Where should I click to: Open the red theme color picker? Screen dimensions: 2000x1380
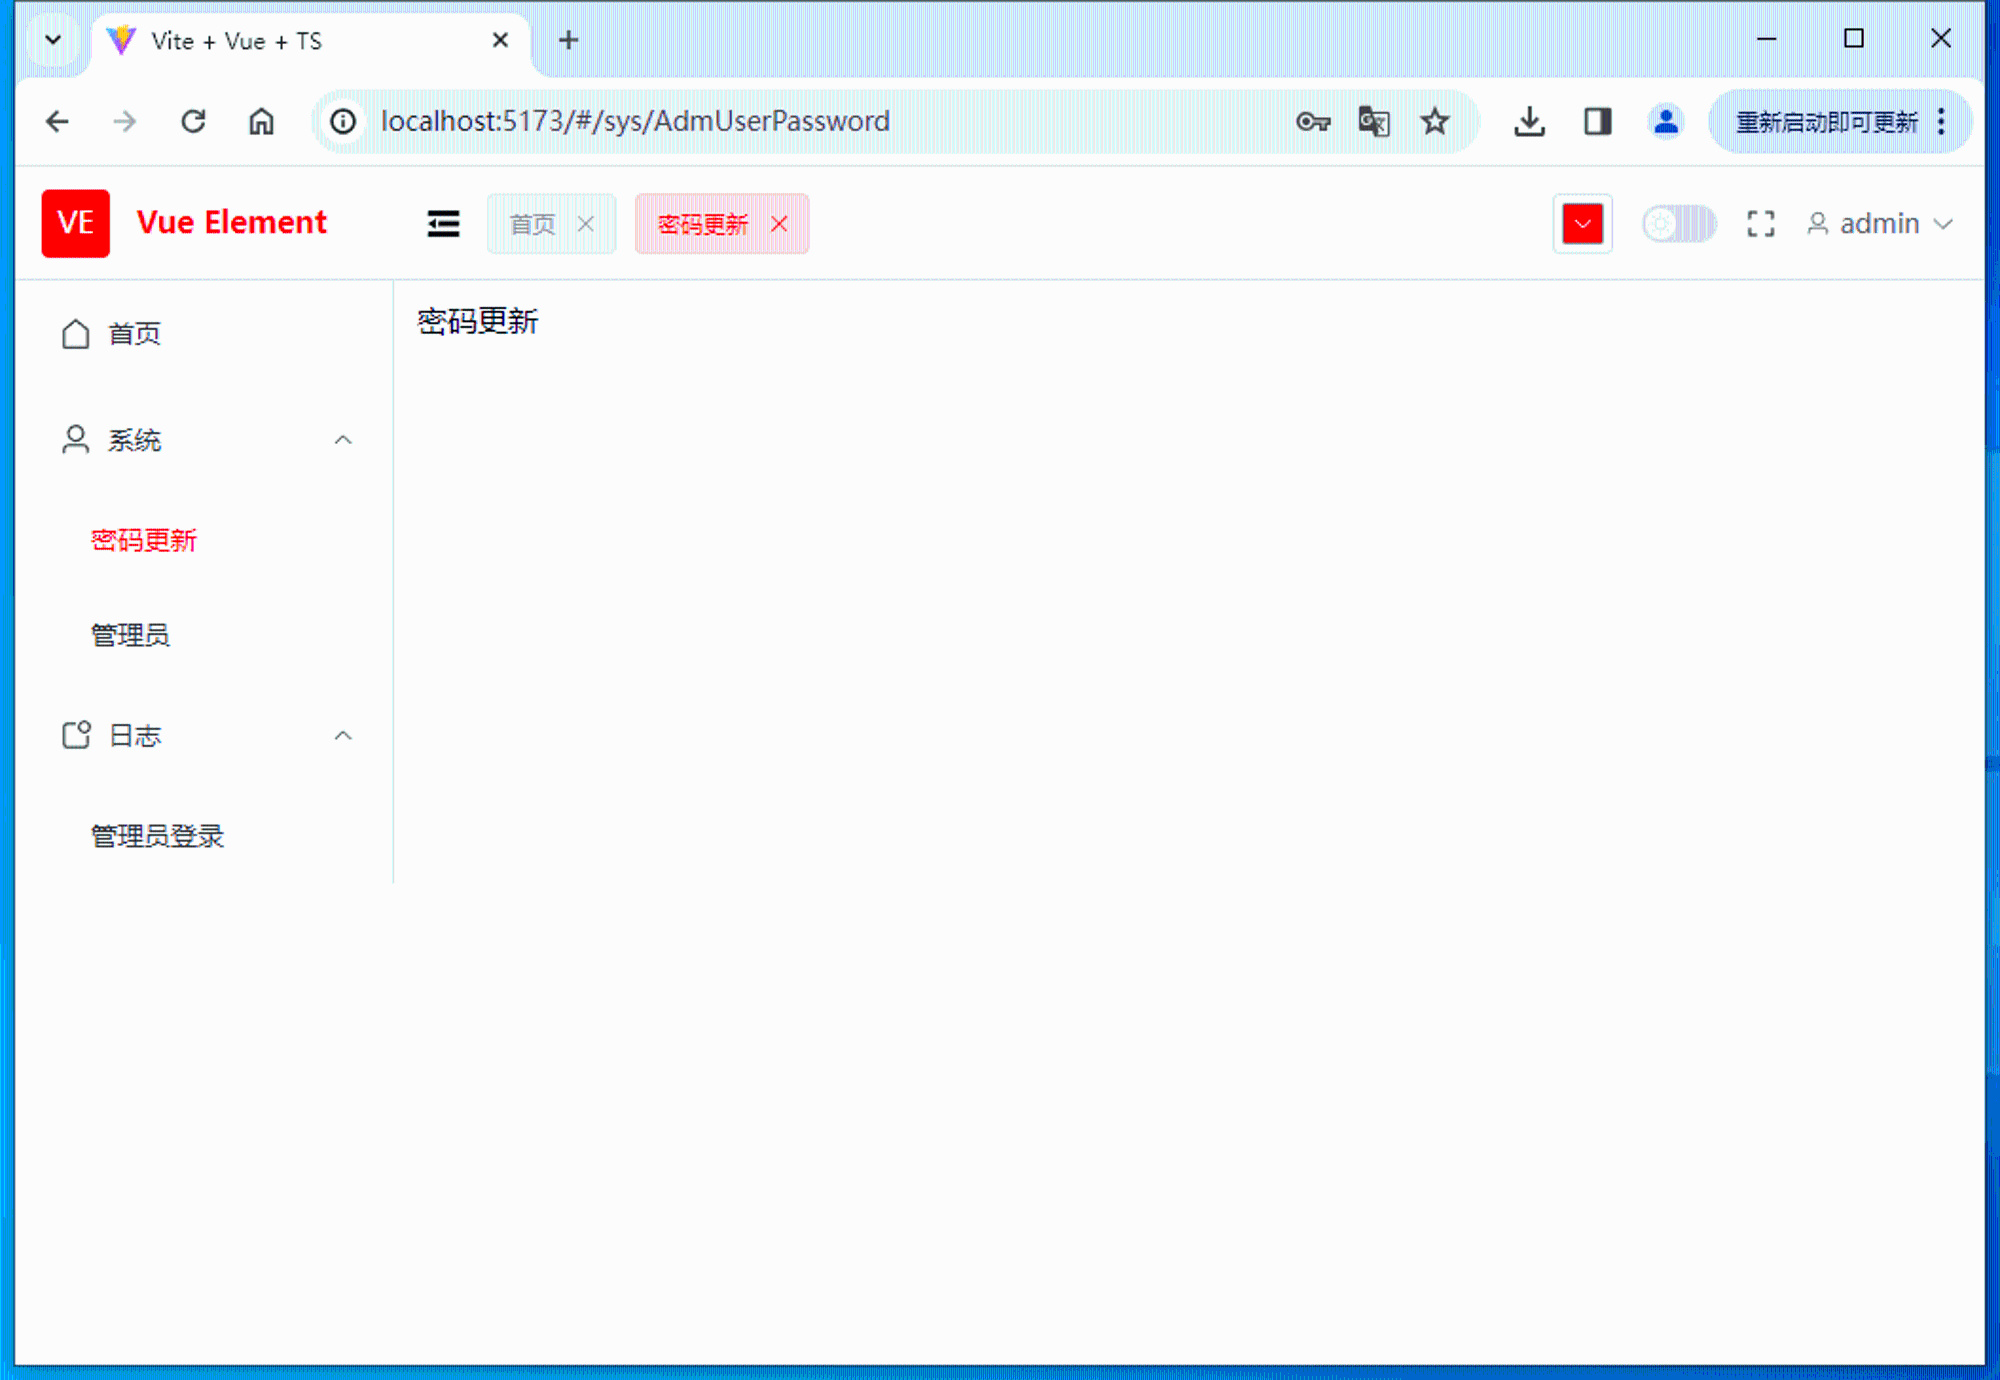pos(1582,223)
